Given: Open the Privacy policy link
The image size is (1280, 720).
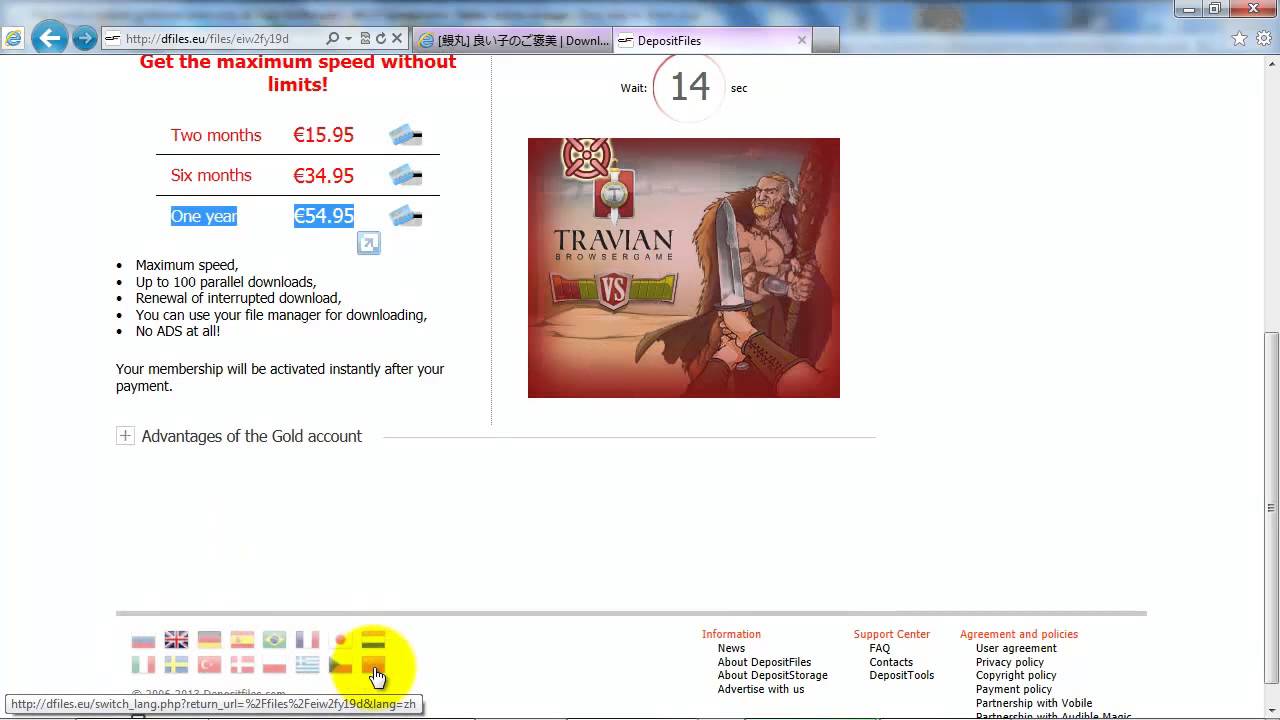Looking at the screenshot, I should tap(1010, 662).
